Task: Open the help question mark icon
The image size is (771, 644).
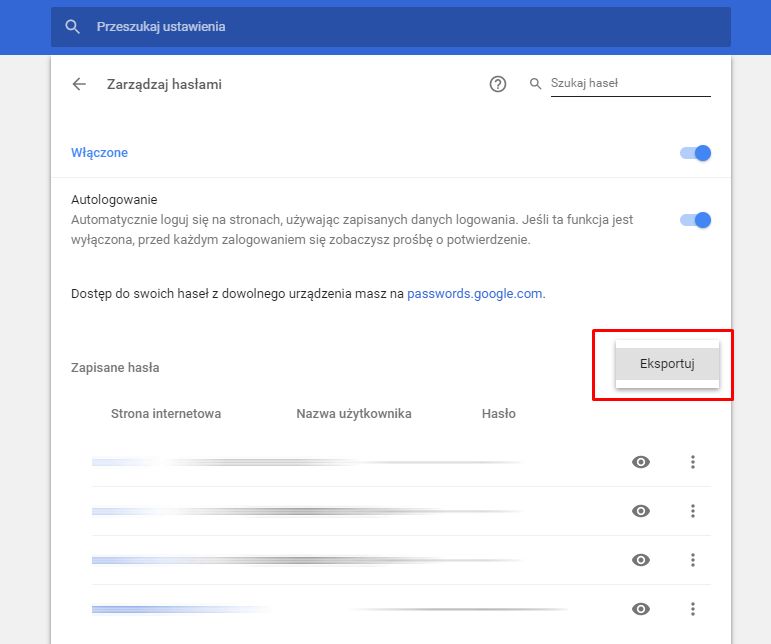Action: 498,84
